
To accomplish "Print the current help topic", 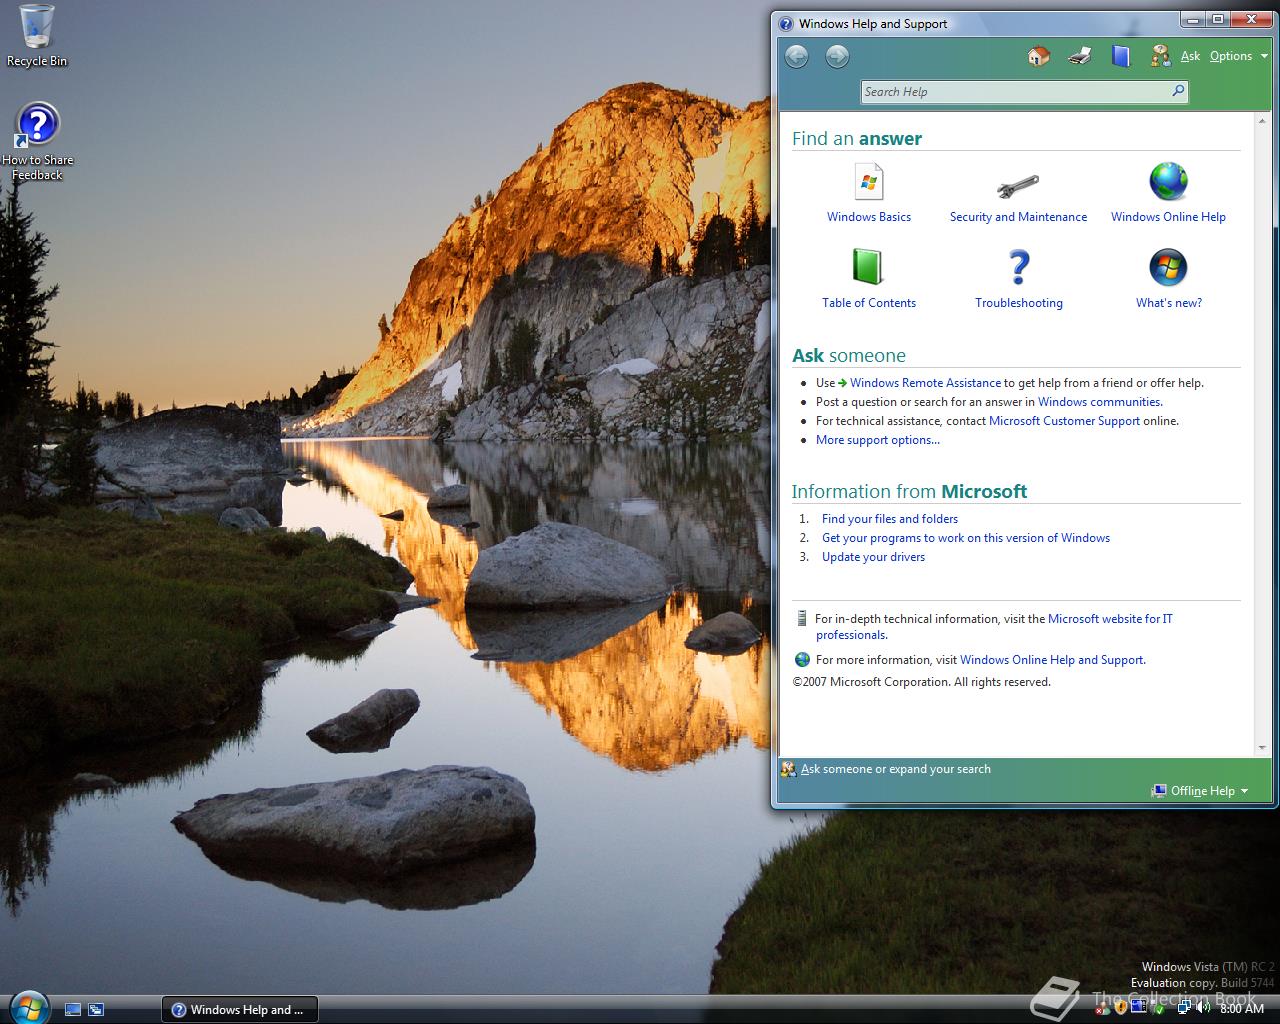I will (x=1079, y=56).
